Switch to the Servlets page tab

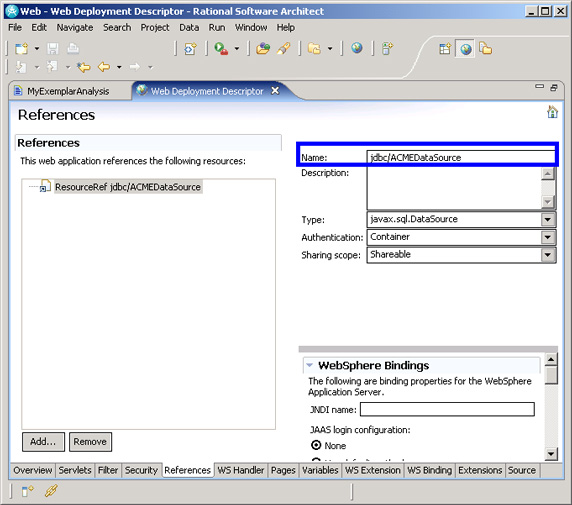[x=75, y=470]
